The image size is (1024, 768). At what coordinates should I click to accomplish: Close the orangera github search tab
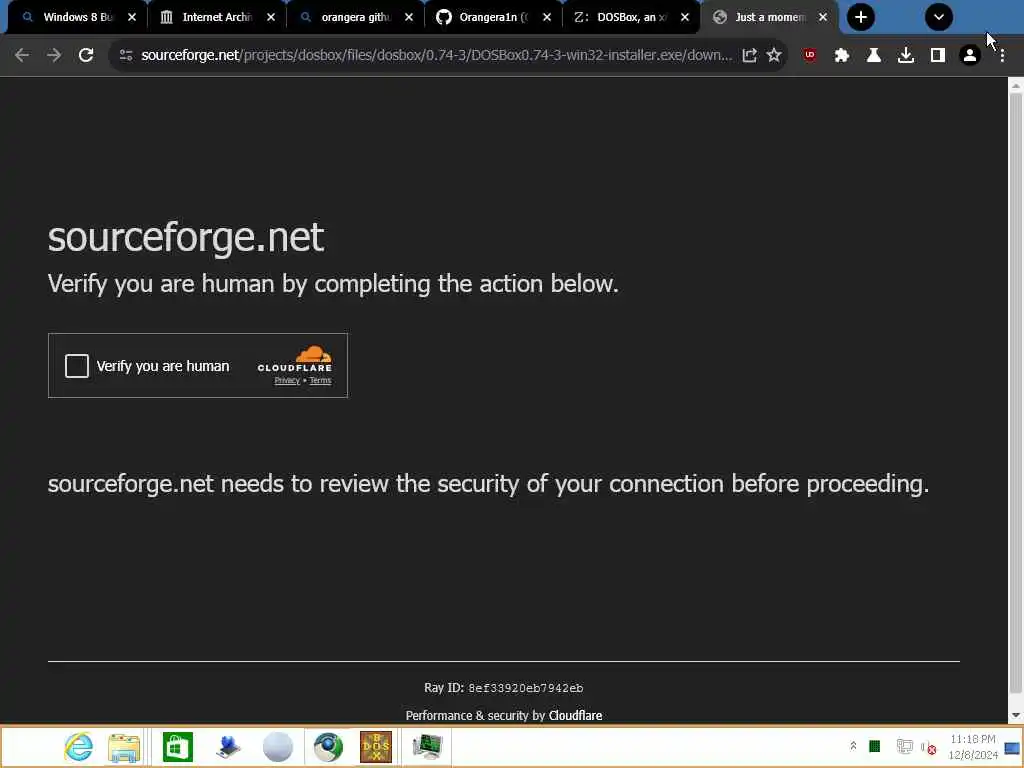point(409,17)
